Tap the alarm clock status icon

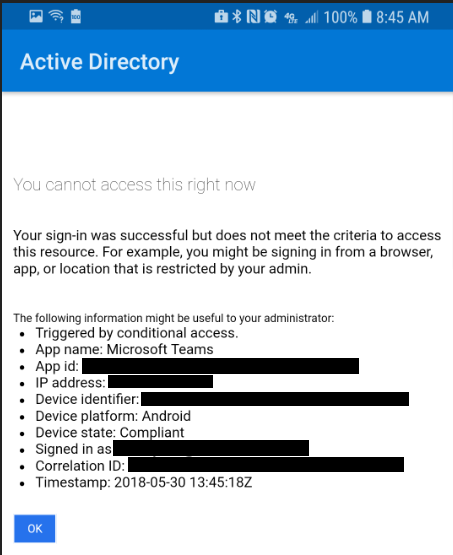point(271,16)
